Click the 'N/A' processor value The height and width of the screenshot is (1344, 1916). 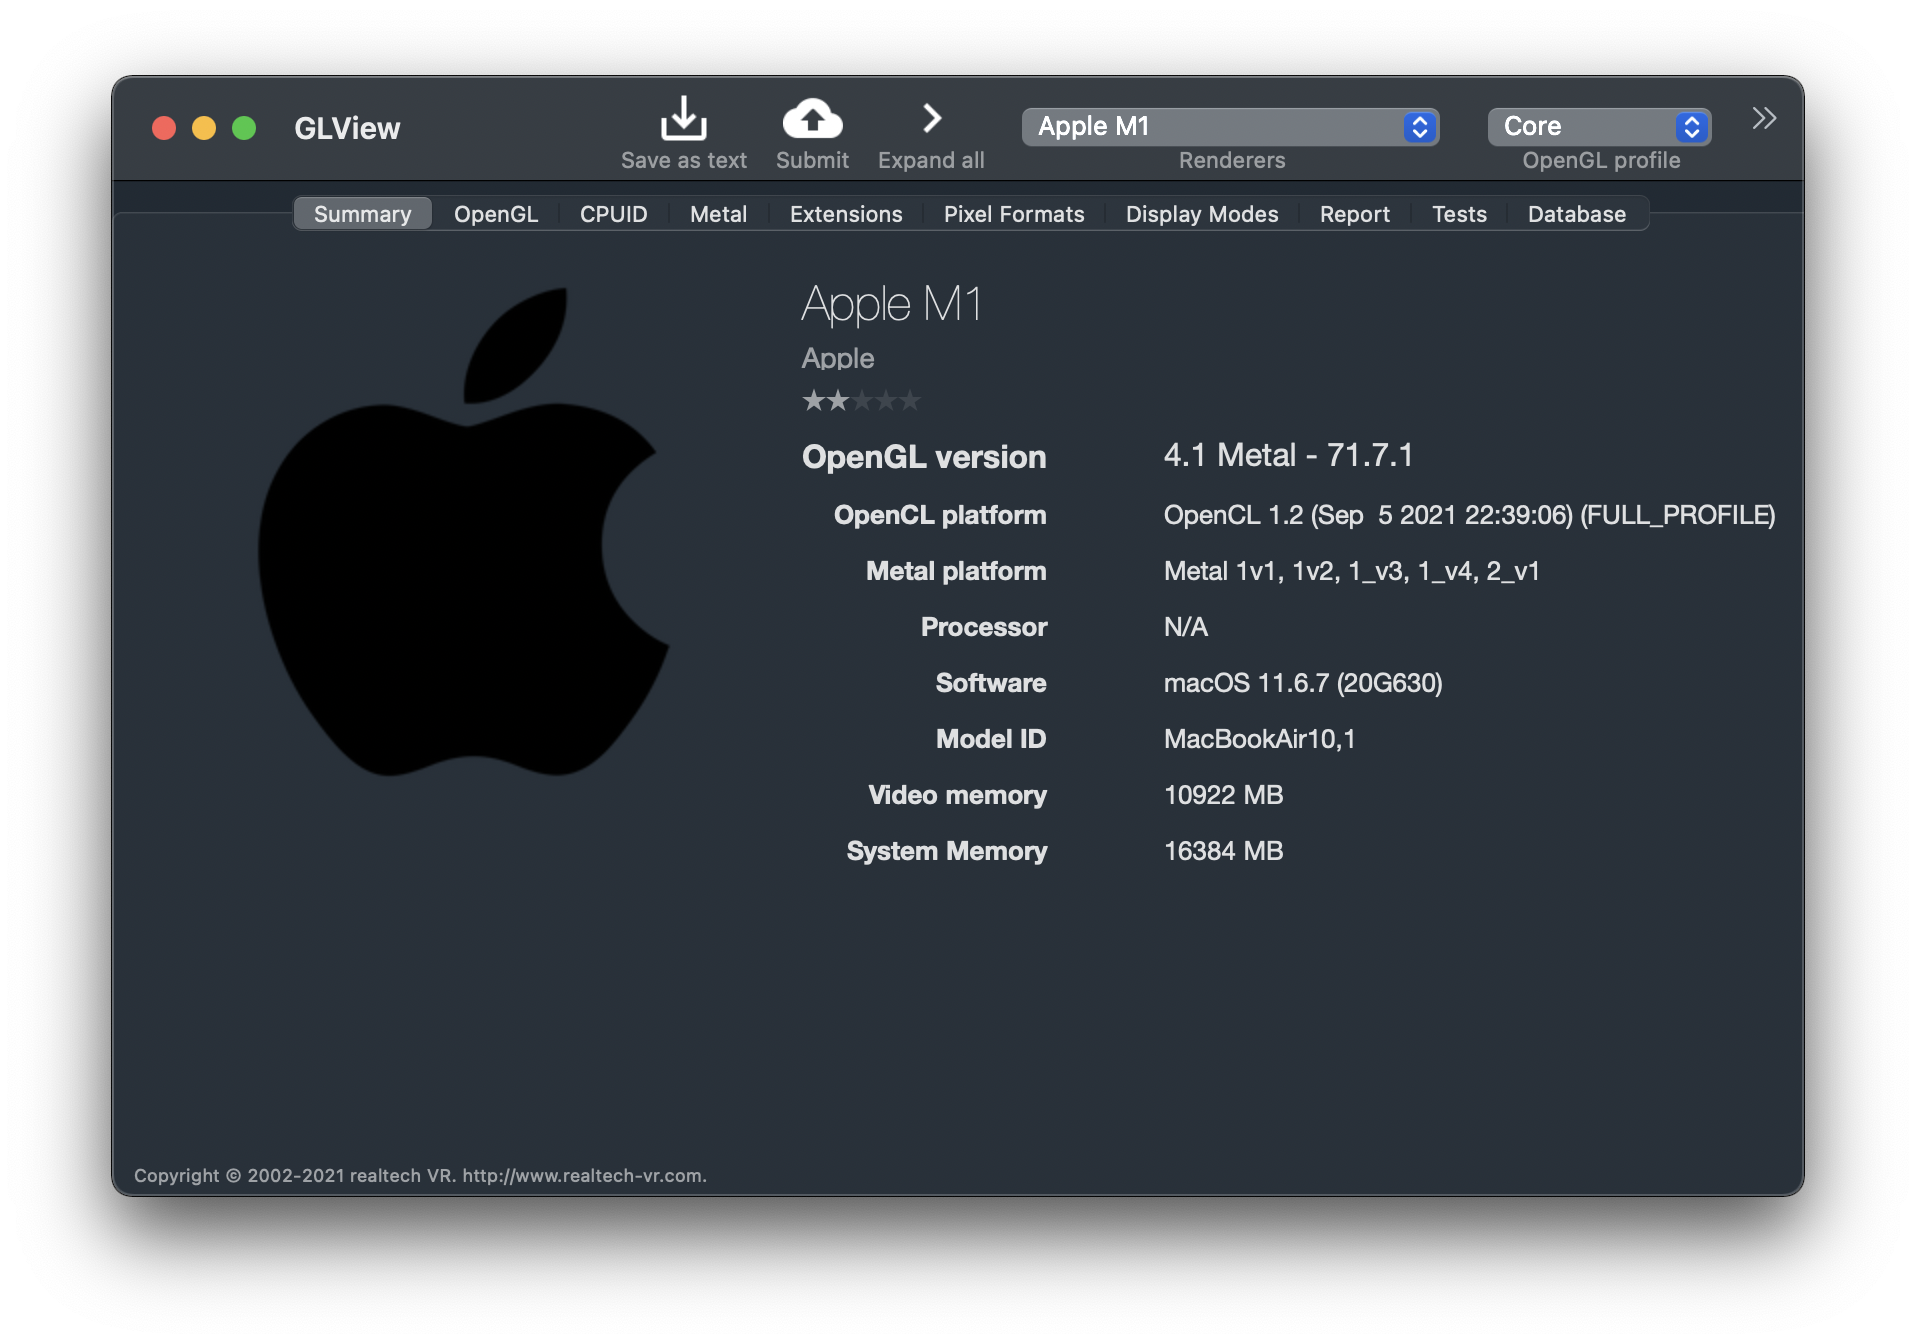click(x=1186, y=627)
